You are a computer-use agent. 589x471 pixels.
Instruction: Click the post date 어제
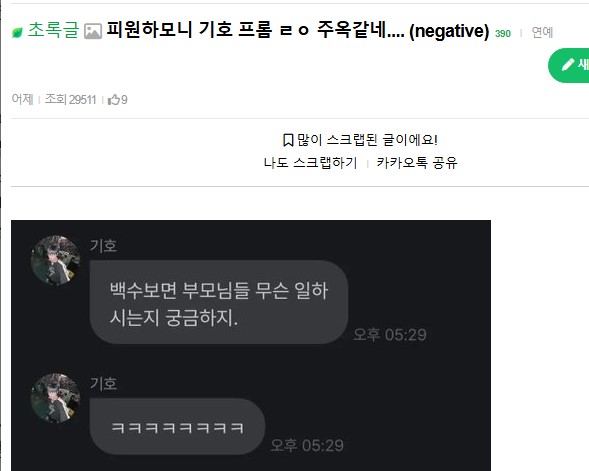click(x=23, y=99)
